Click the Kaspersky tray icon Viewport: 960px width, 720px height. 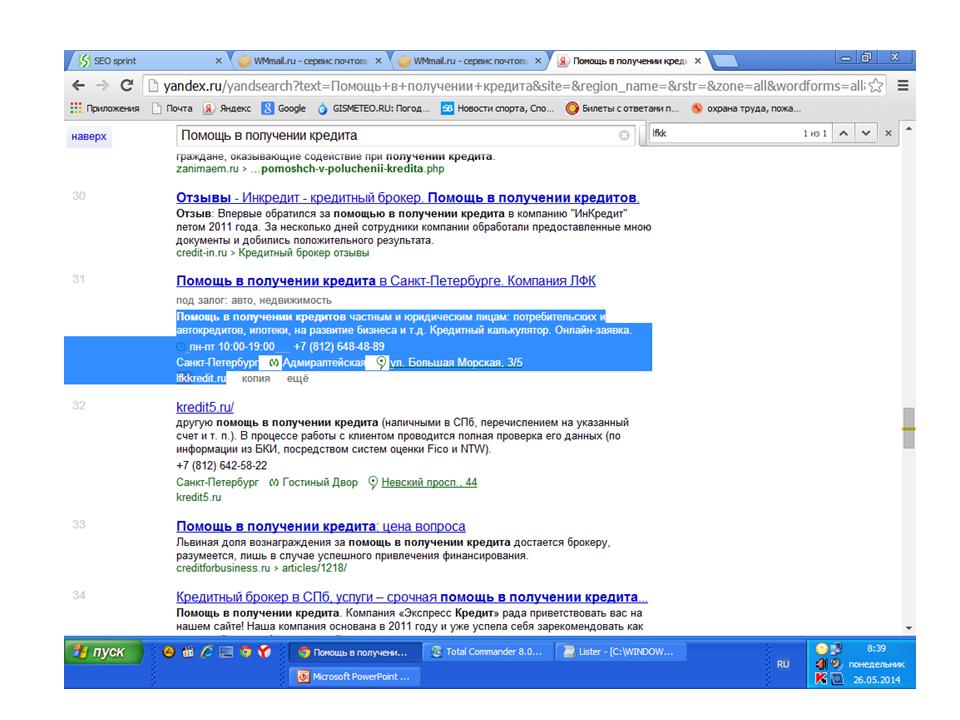(821, 678)
